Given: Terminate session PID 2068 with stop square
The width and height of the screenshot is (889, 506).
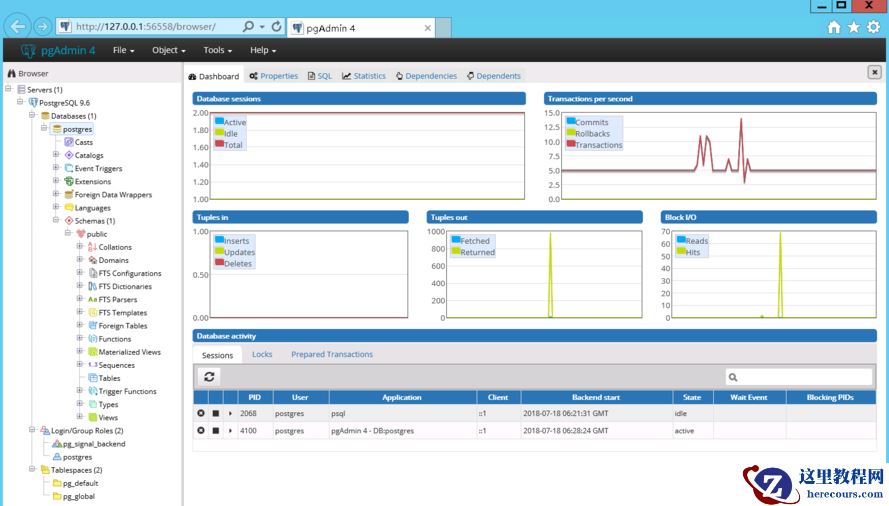Looking at the screenshot, I should coord(215,414).
